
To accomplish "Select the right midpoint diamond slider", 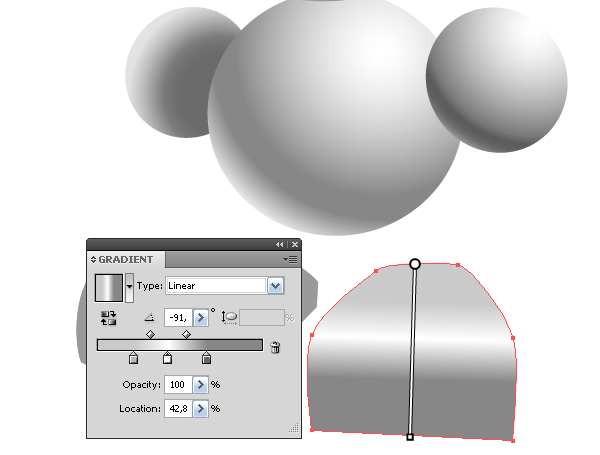I will coord(186,334).
